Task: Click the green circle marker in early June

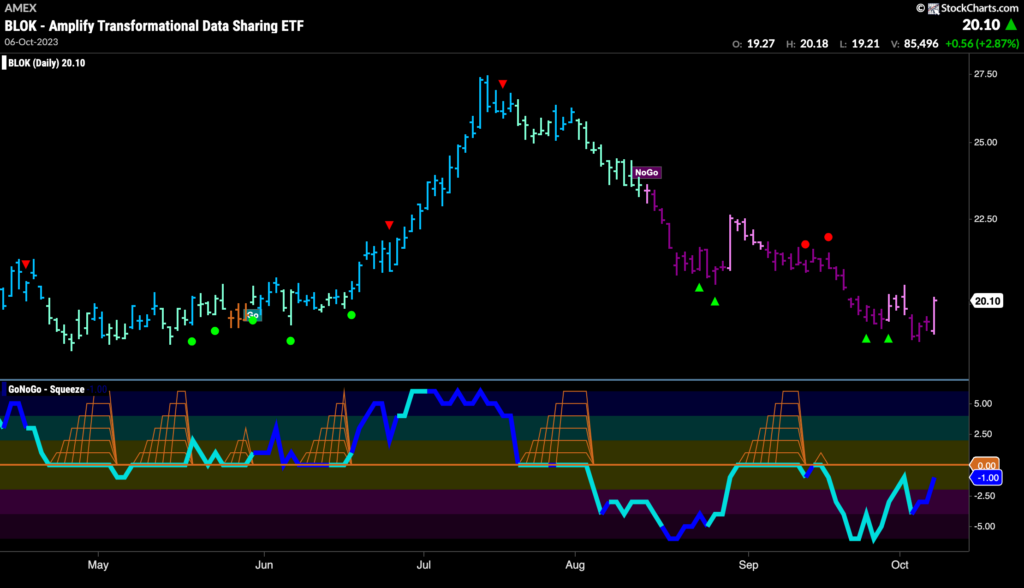Action: tap(291, 340)
